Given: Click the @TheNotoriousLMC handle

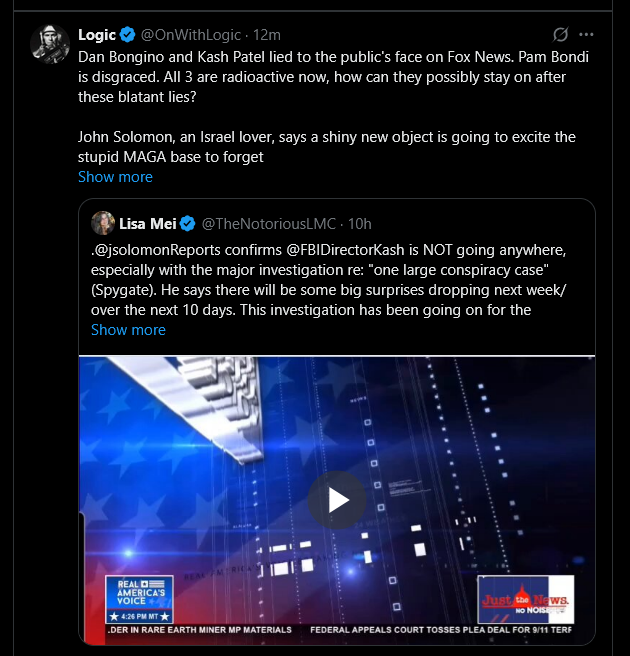Looking at the screenshot, I should (269, 224).
